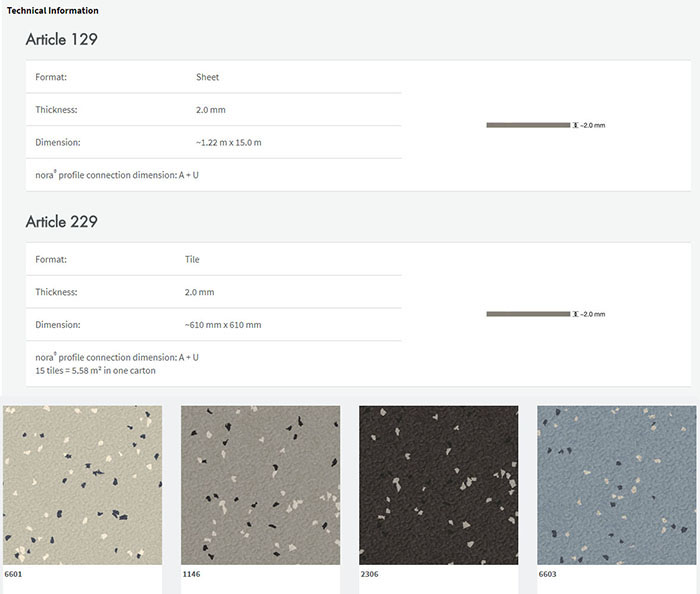700x594 pixels.
Task: Click the 1146 color code label
Action: (x=190, y=575)
